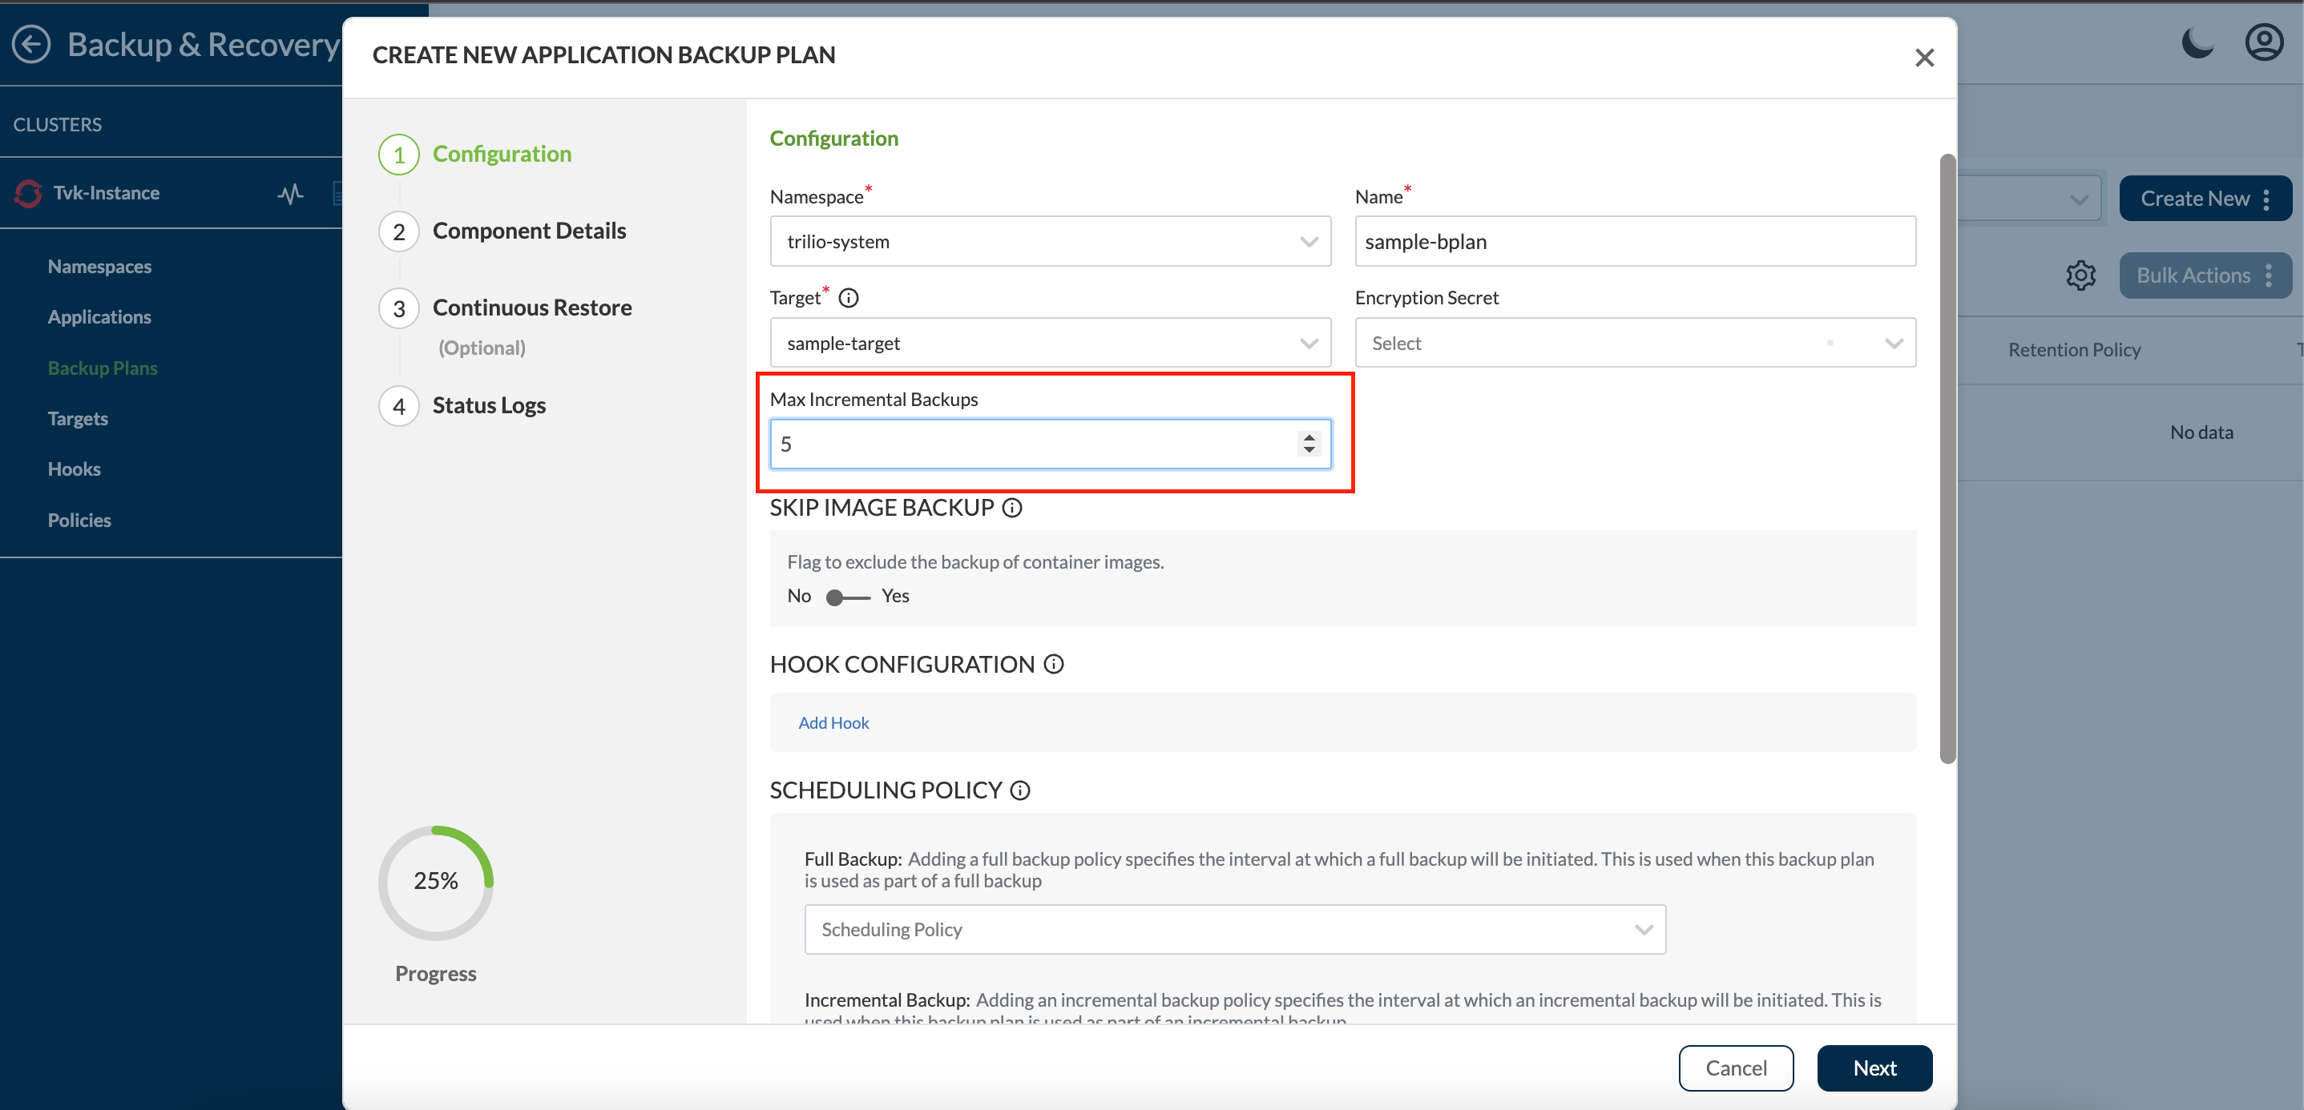Screen dimensions: 2304x1110
Task: Expand the Encryption Secret select dropdown
Action: [1635, 343]
